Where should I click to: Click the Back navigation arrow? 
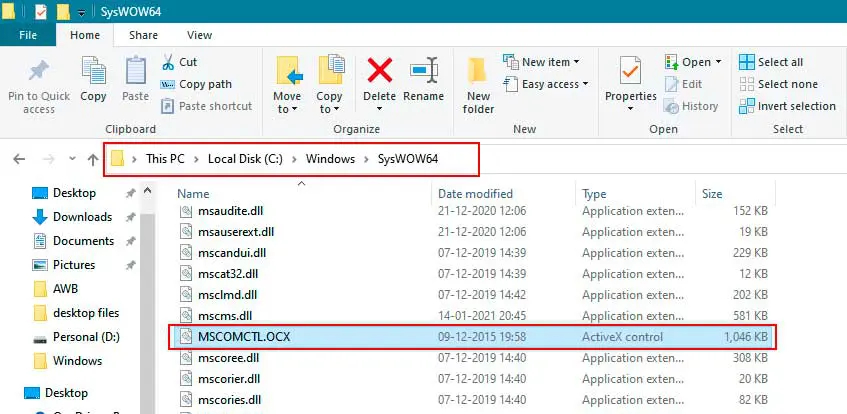pos(19,159)
